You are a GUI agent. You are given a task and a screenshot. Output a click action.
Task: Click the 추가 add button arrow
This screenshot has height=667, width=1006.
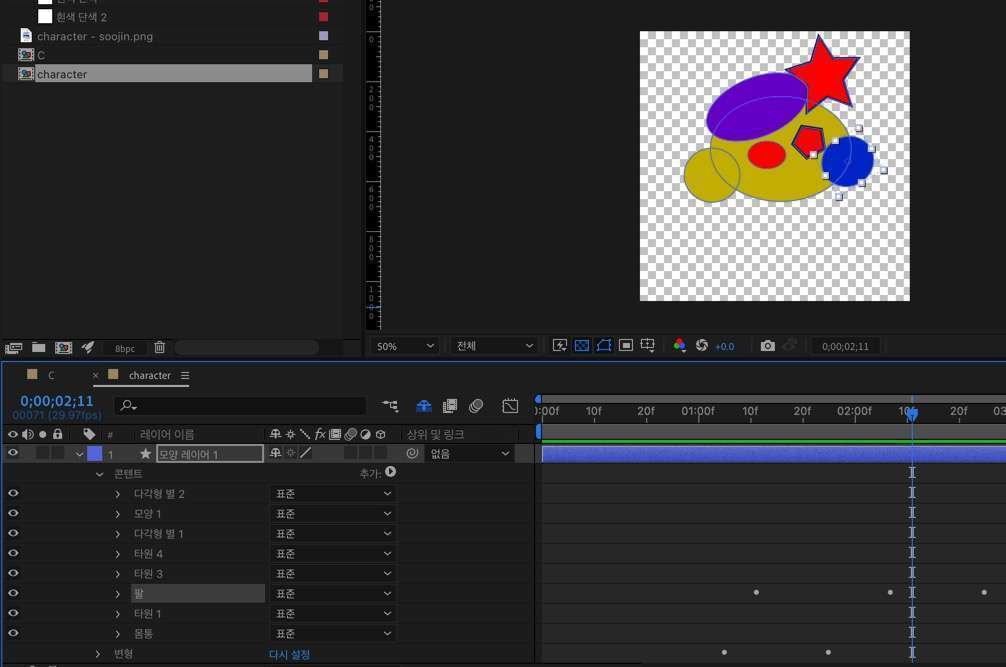390,472
